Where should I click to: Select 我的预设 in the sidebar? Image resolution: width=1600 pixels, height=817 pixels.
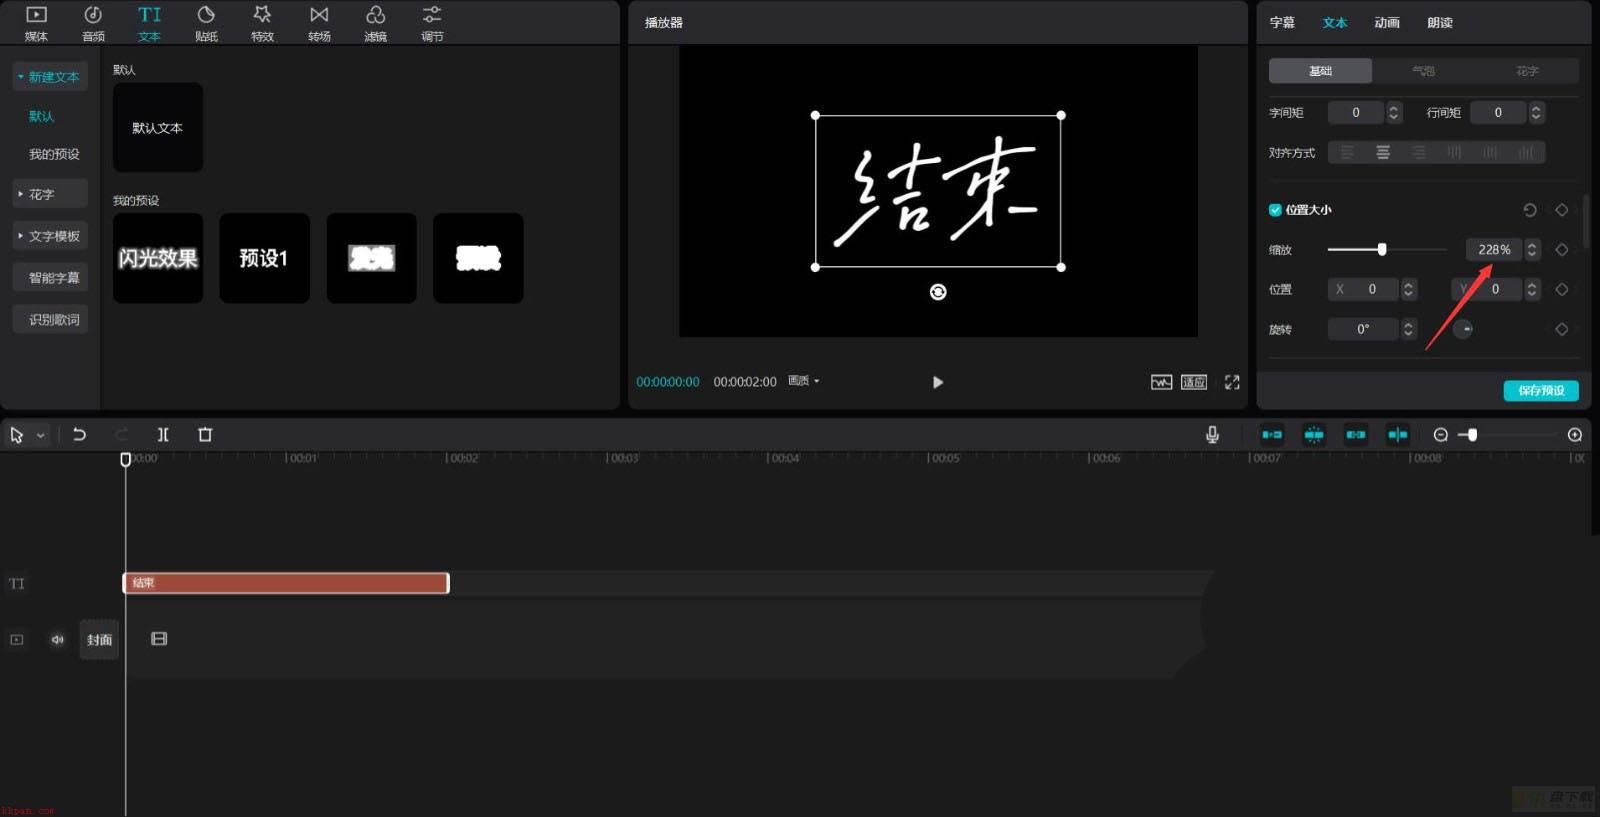point(54,154)
